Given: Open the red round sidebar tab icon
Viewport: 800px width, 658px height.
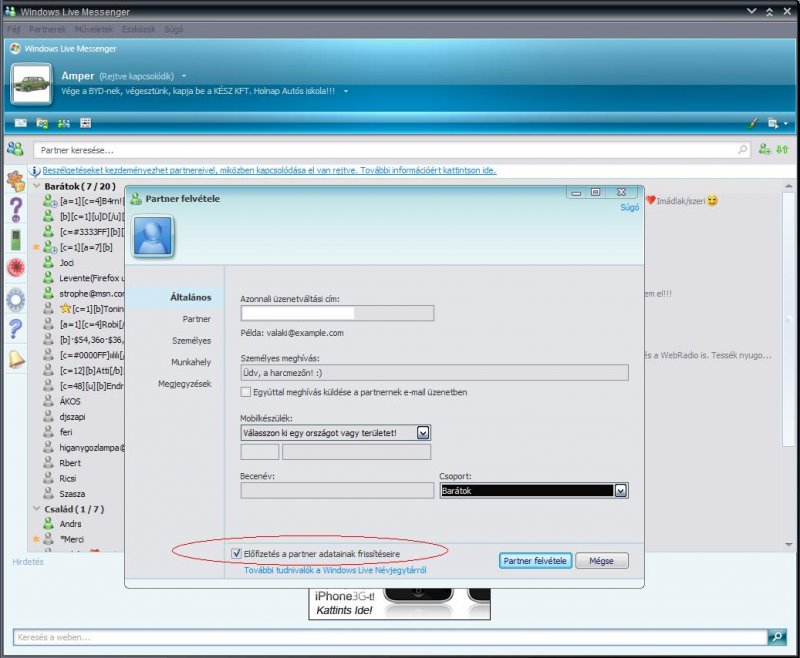Looking at the screenshot, I should (16, 268).
